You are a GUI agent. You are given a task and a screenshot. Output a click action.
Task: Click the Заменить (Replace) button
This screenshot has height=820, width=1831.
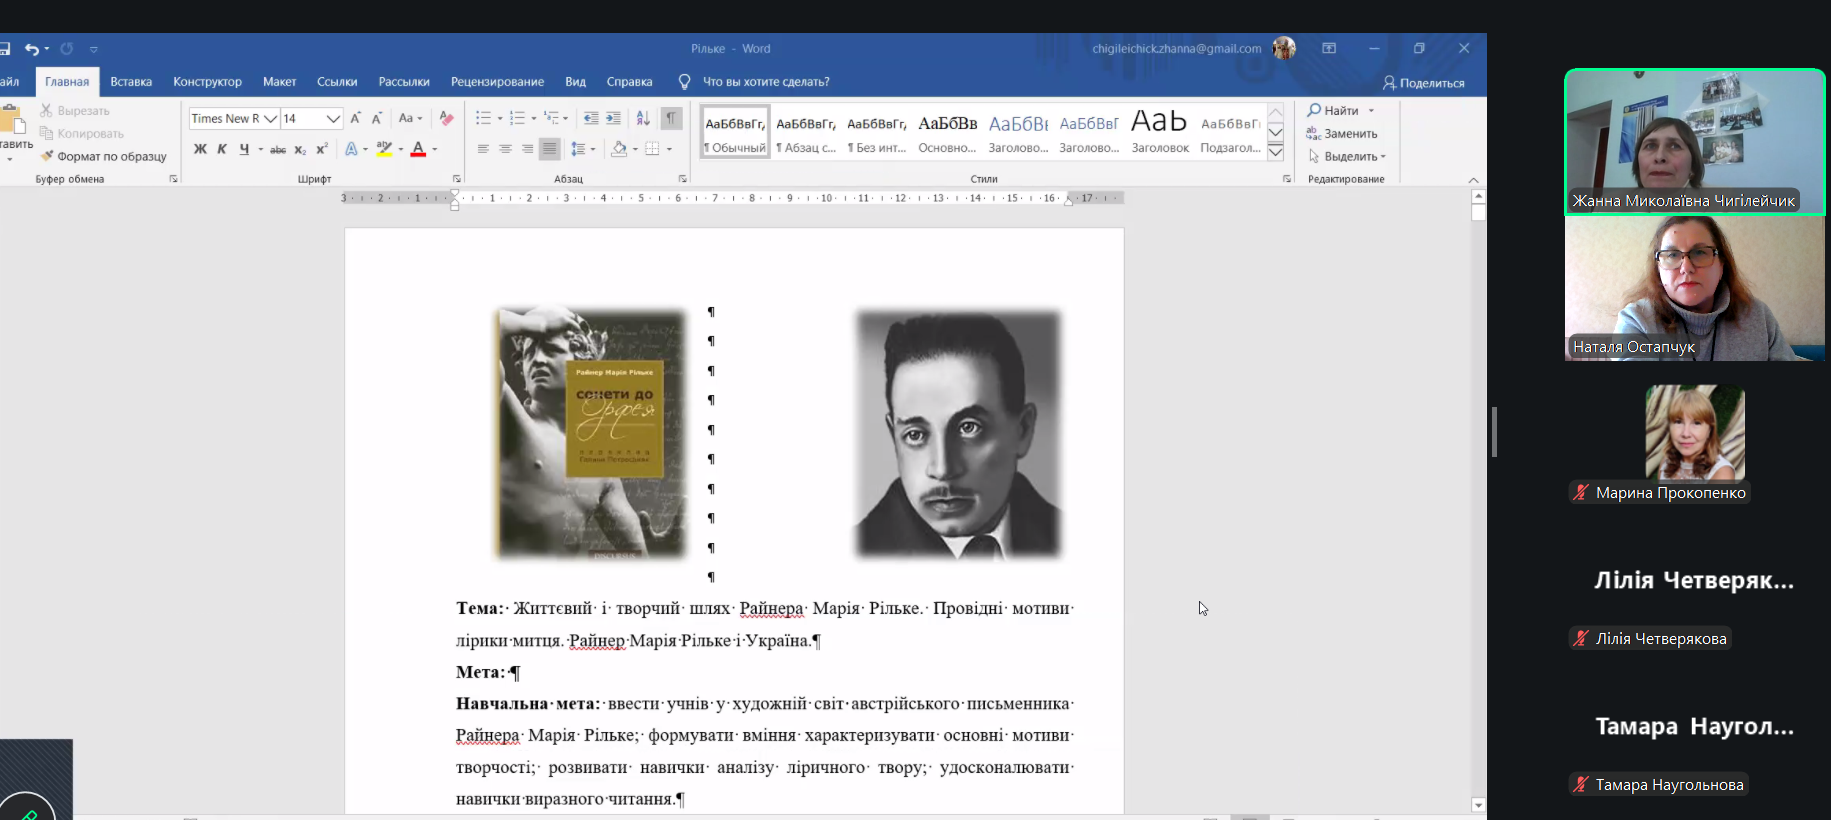coord(1342,133)
